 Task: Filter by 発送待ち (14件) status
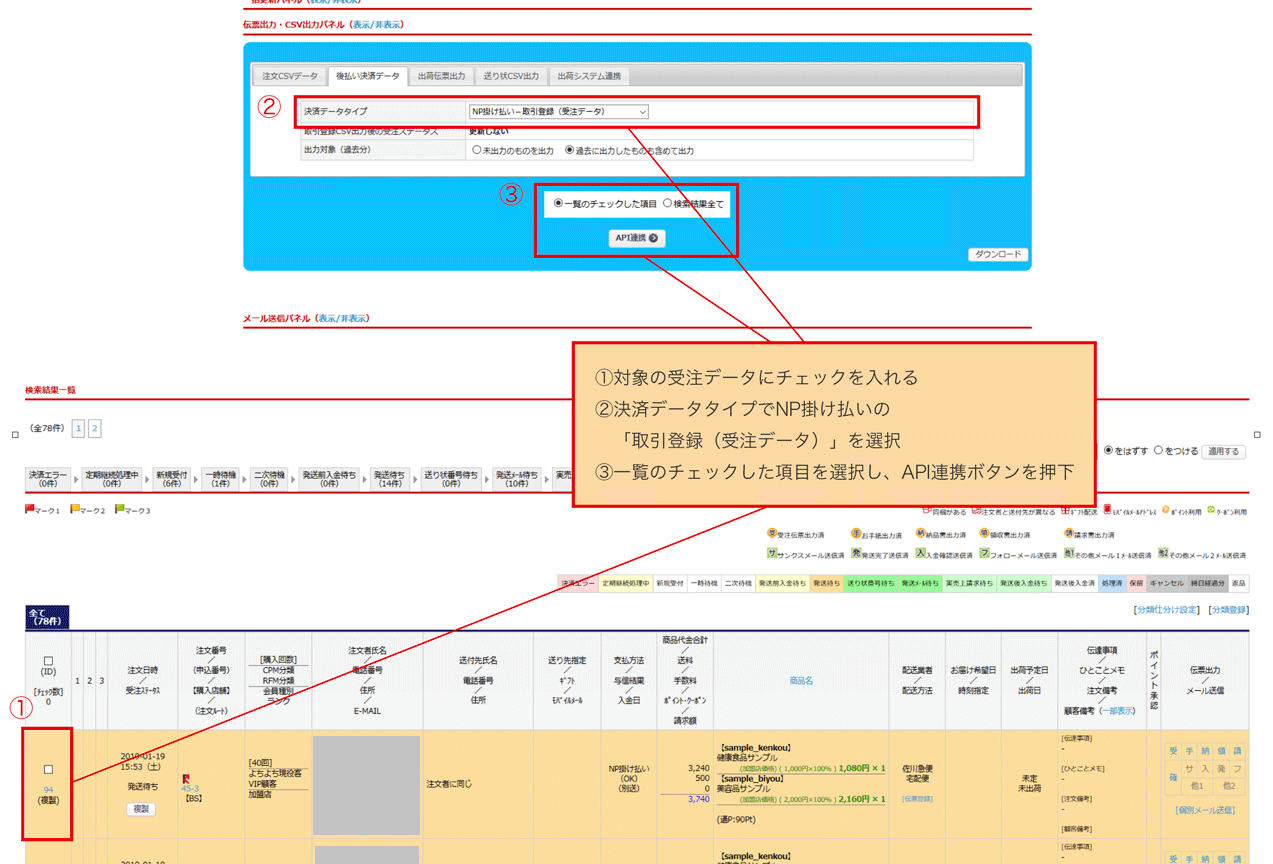(388, 479)
